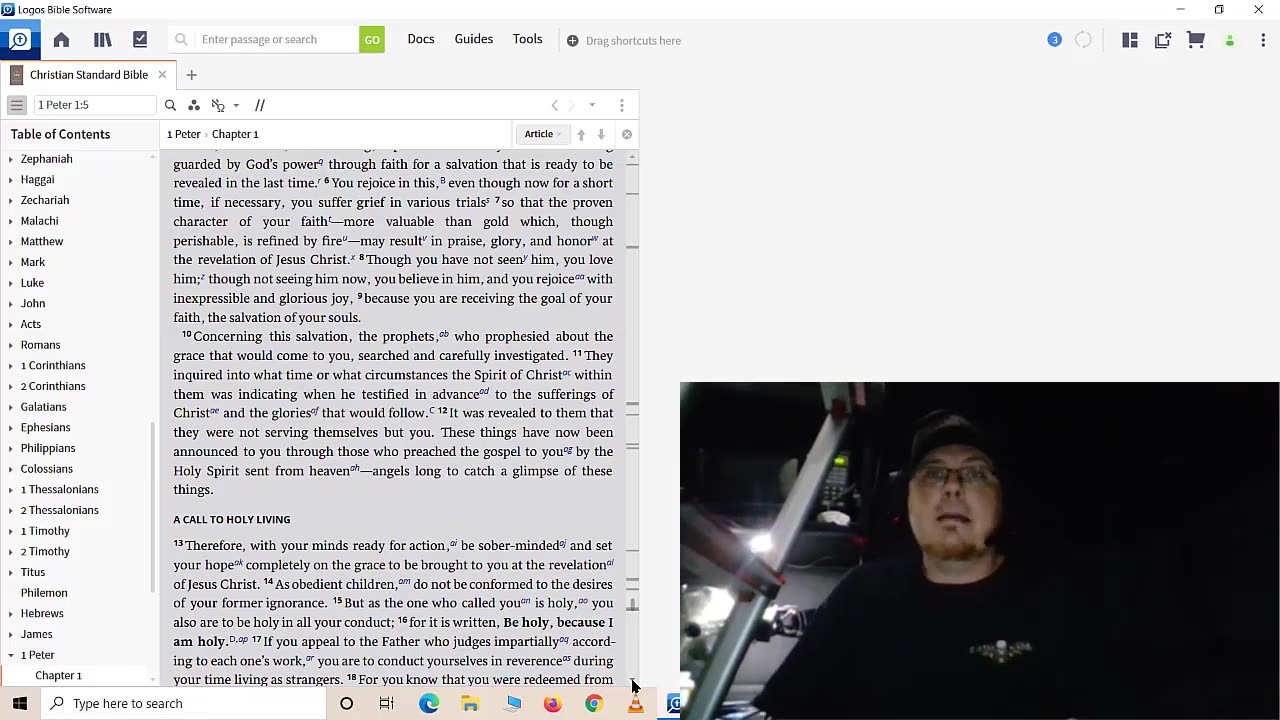Open the Guides menu
The height and width of the screenshot is (720, 1280).
point(474,39)
